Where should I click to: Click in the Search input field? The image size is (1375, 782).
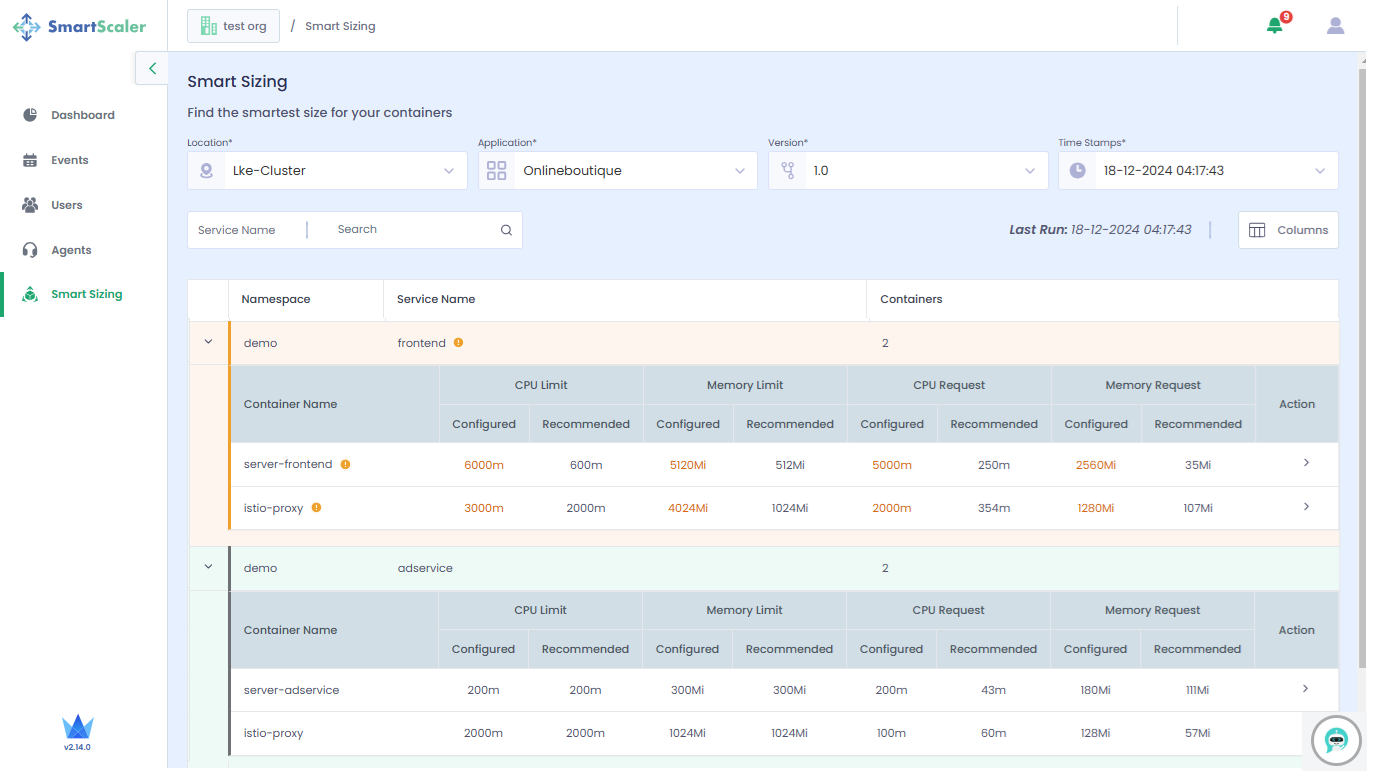click(x=415, y=230)
